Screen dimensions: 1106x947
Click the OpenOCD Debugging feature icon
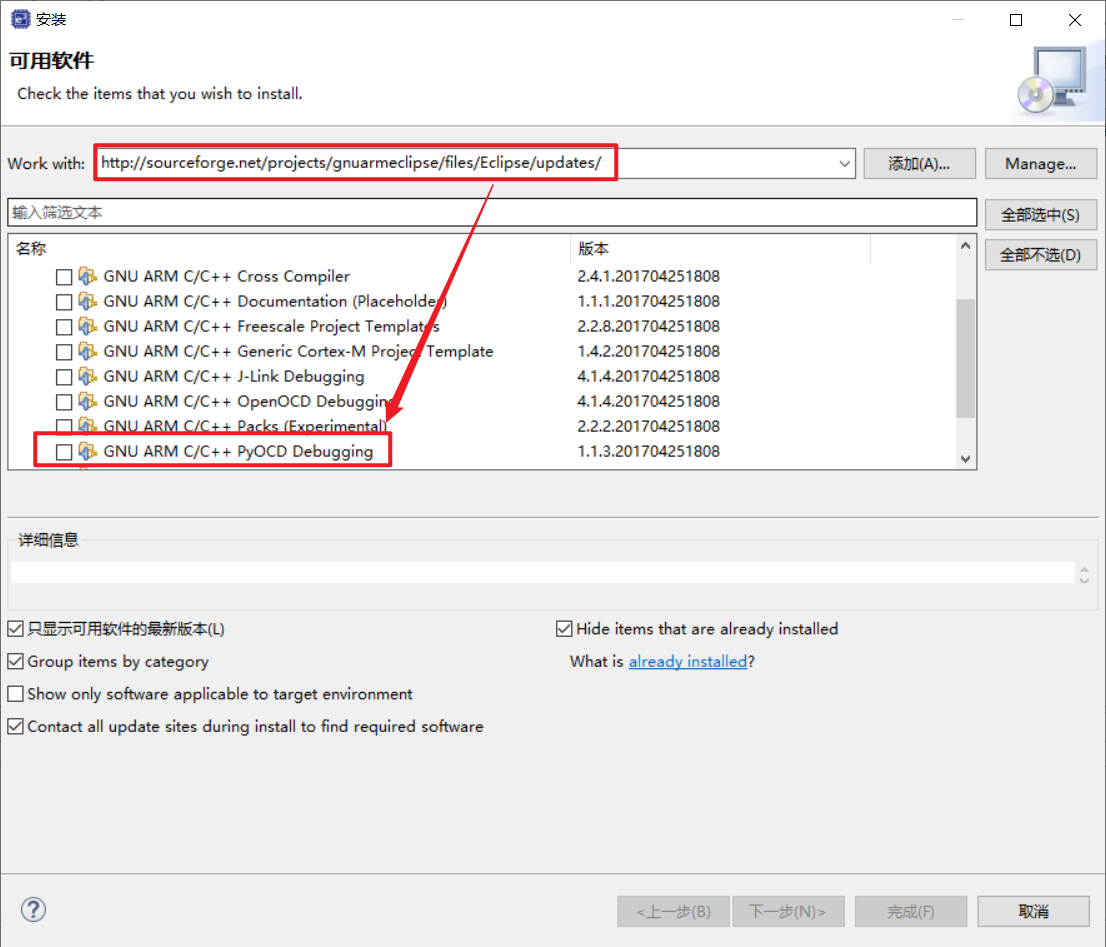coord(87,401)
